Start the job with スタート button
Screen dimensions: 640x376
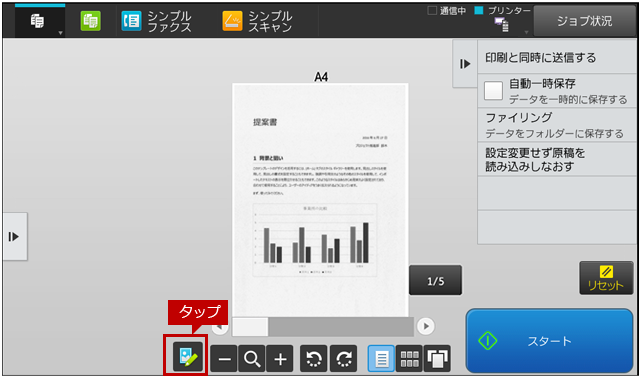click(549, 341)
